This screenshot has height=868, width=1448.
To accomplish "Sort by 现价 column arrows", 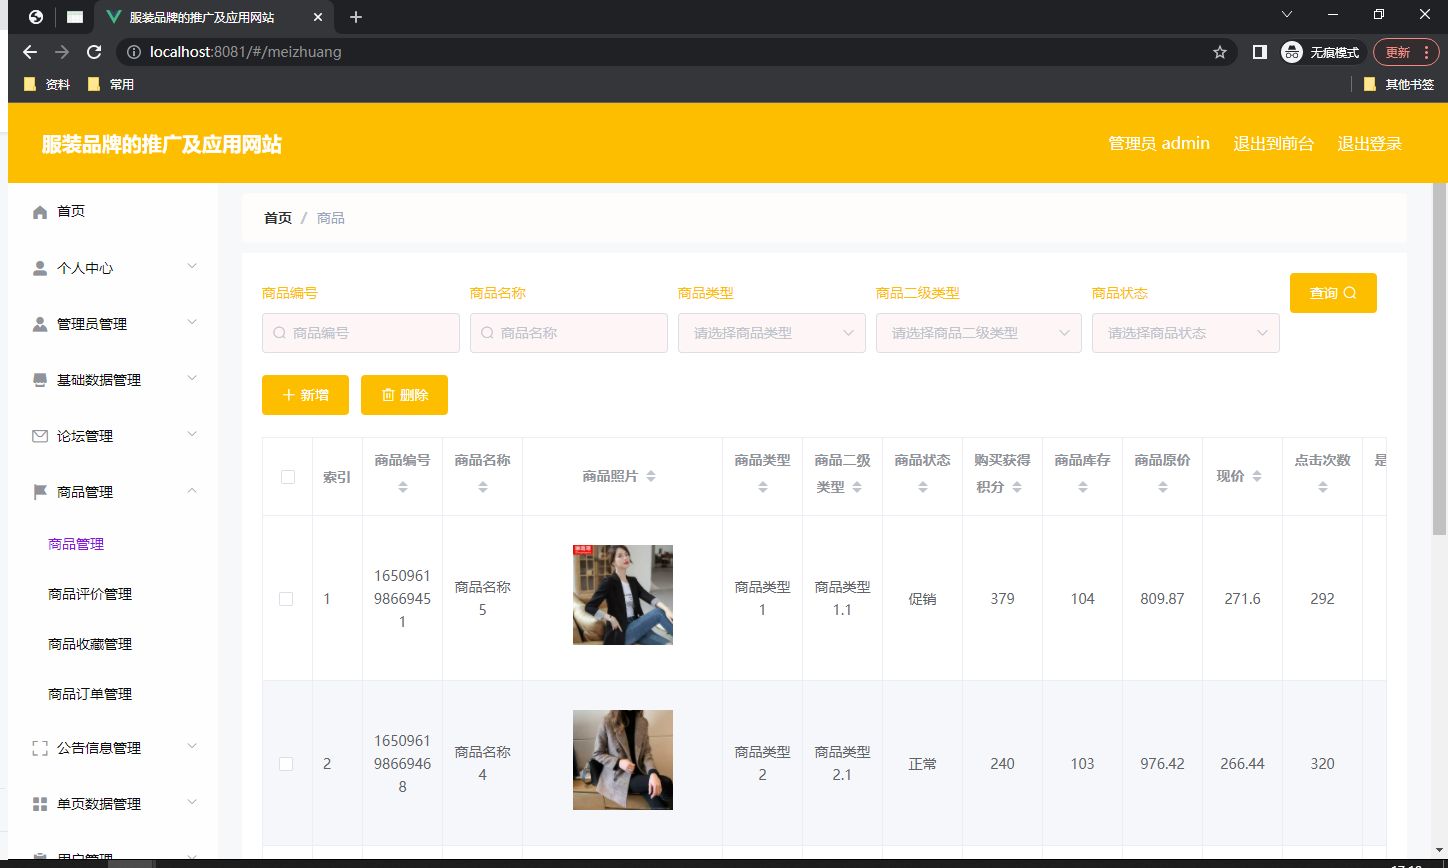I will 1257,477.
